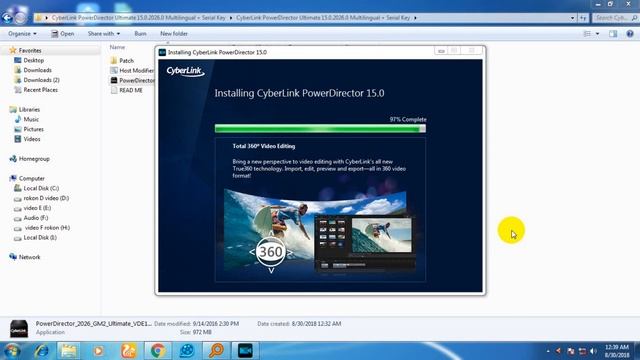Minimize the PowerDirector installer window
This screenshot has width=640, height=360.
[x=441, y=51]
